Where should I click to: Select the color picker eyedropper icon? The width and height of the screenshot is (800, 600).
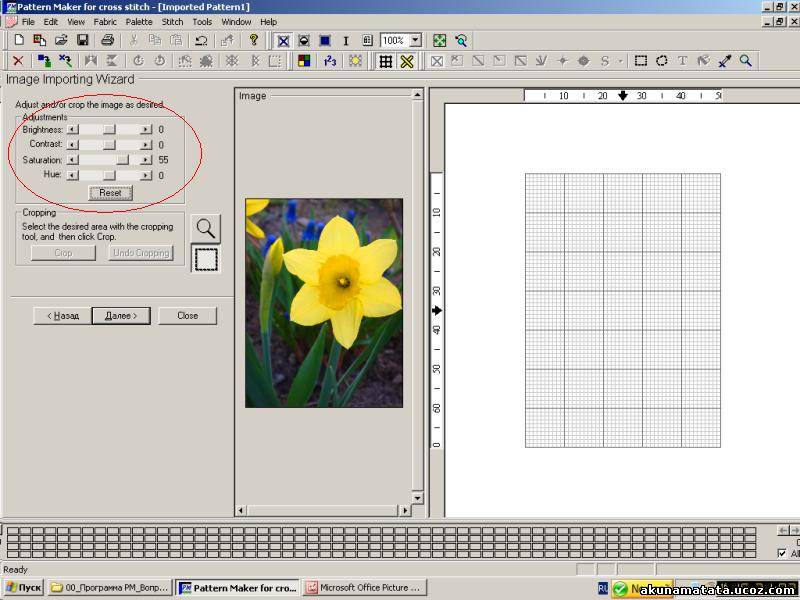tap(724, 61)
